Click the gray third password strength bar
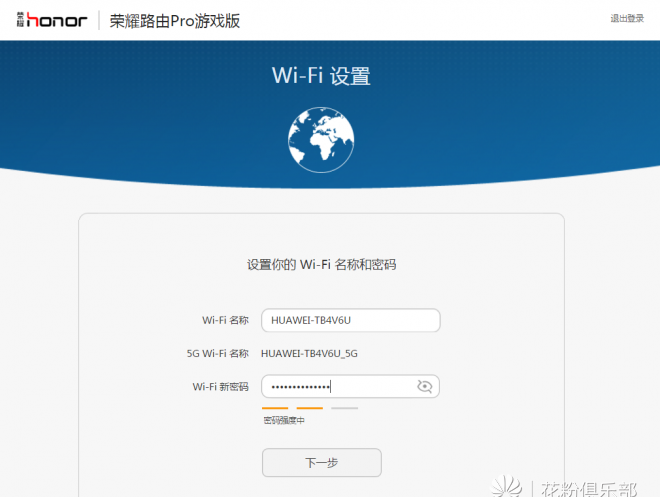Image resolution: width=660 pixels, height=497 pixels. coord(344,408)
